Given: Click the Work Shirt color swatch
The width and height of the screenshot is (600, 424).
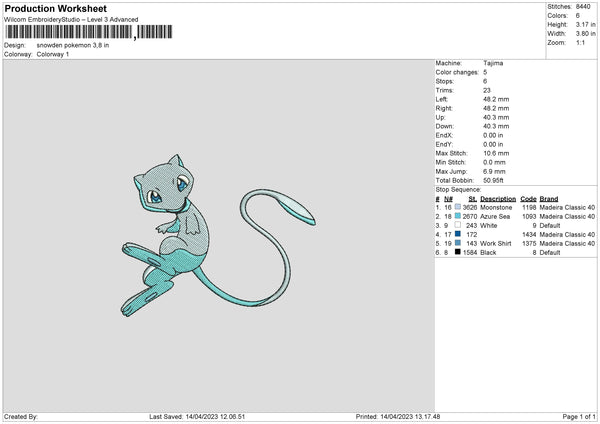Looking at the screenshot, I should point(458,243).
